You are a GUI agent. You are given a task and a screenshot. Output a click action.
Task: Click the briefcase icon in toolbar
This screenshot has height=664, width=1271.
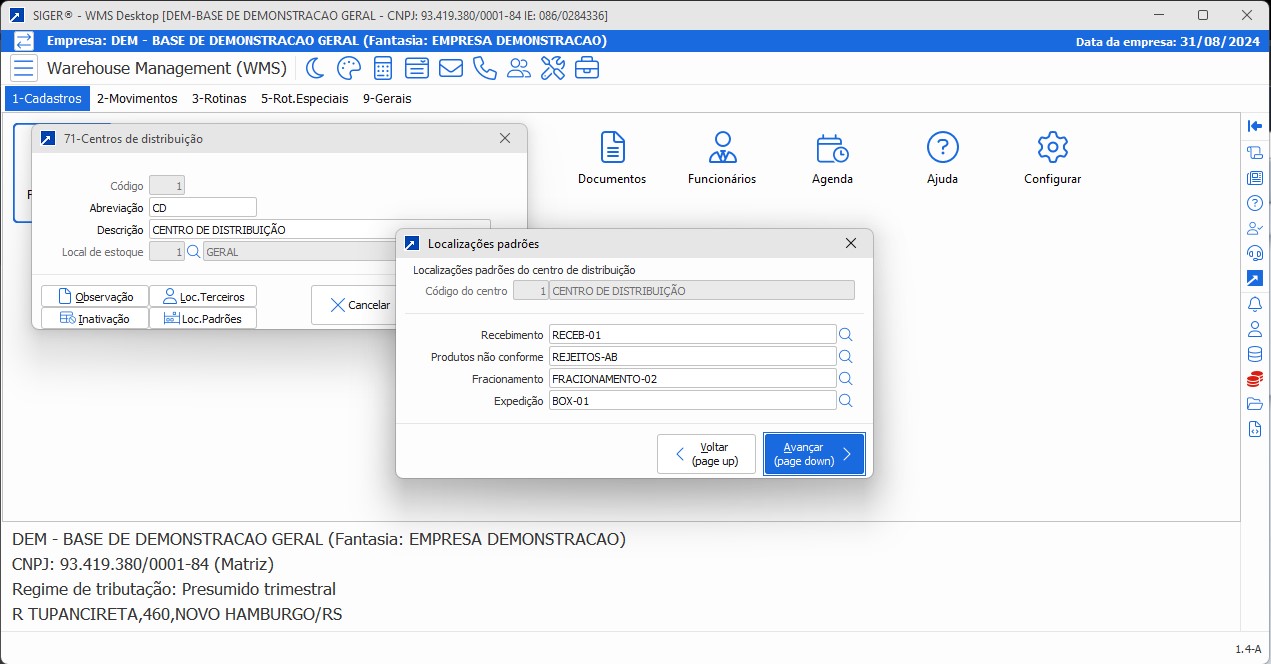[587, 68]
